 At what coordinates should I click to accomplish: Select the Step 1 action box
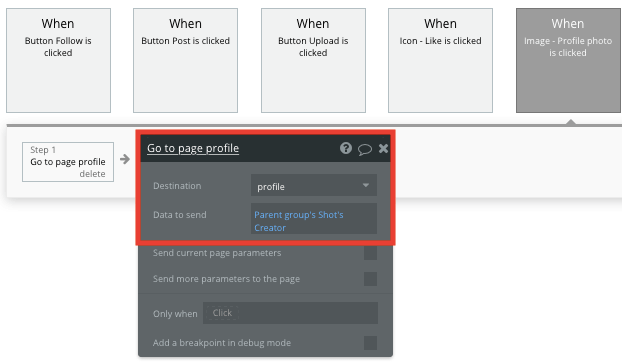click(68, 162)
